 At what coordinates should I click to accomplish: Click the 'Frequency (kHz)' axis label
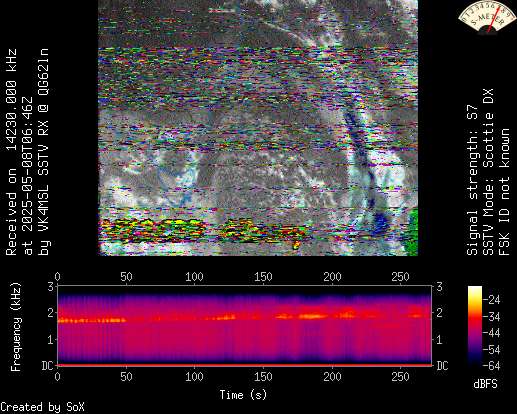click(16, 327)
